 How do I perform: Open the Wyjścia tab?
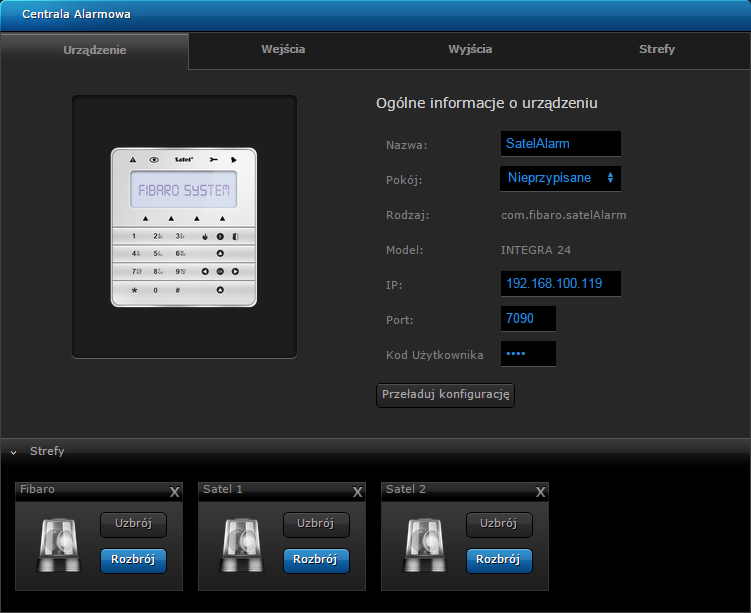(470, 49)
